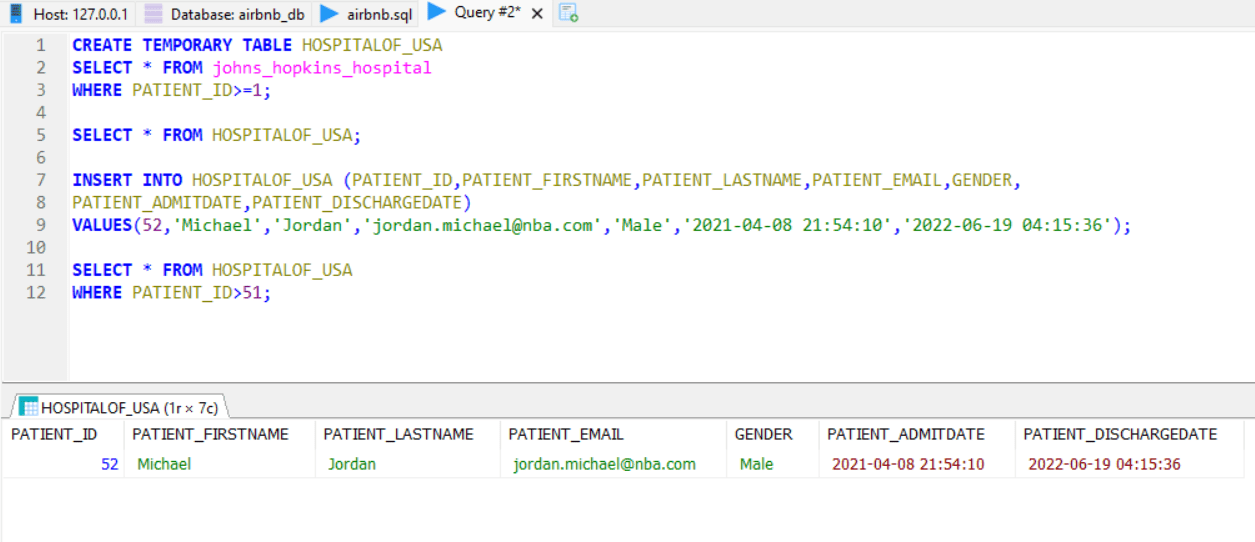Close the Query #2* tab
This screenshot has height=542, width=1255.
[537, 14]
